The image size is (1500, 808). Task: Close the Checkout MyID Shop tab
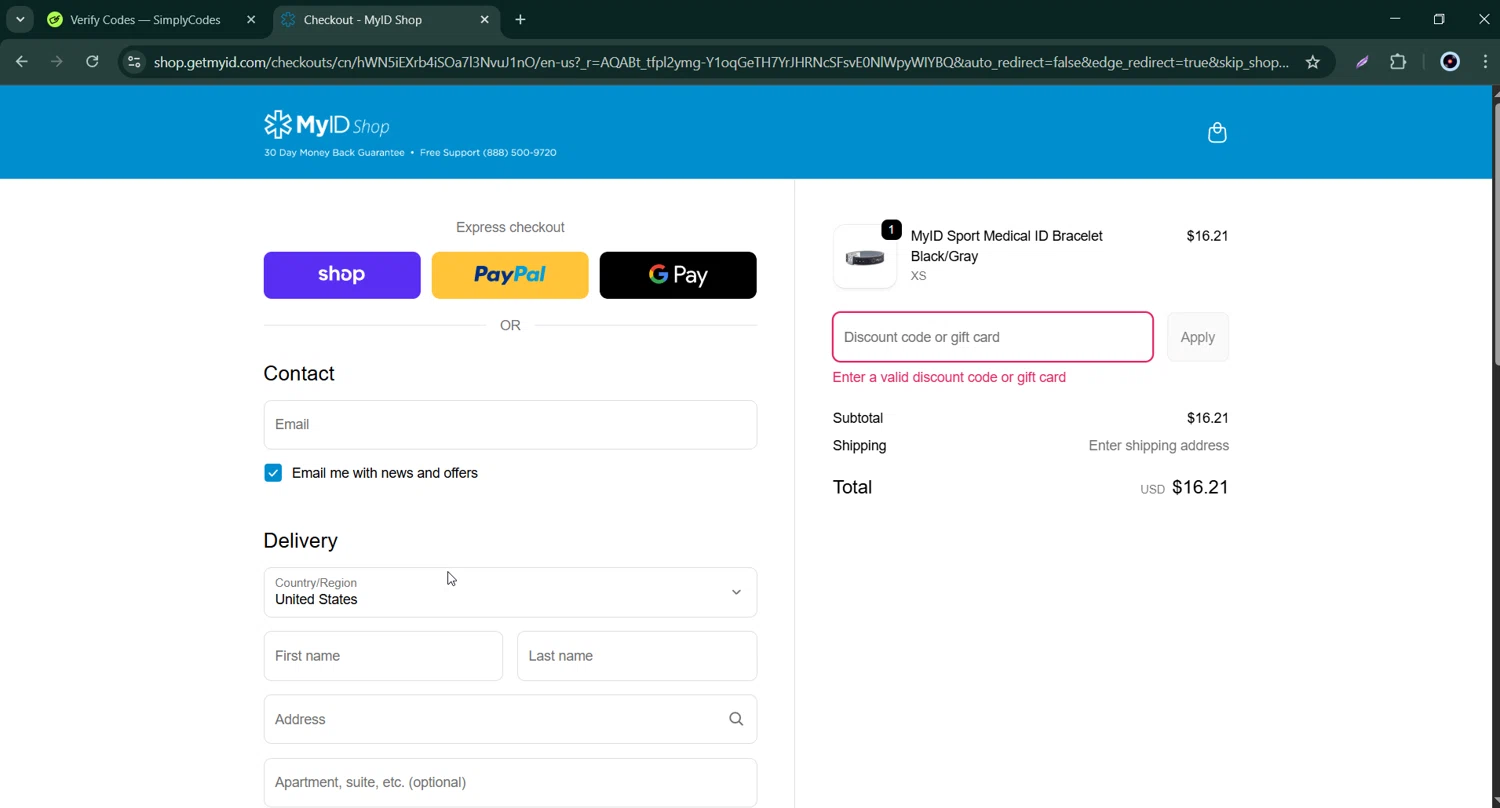coord(485,19)
